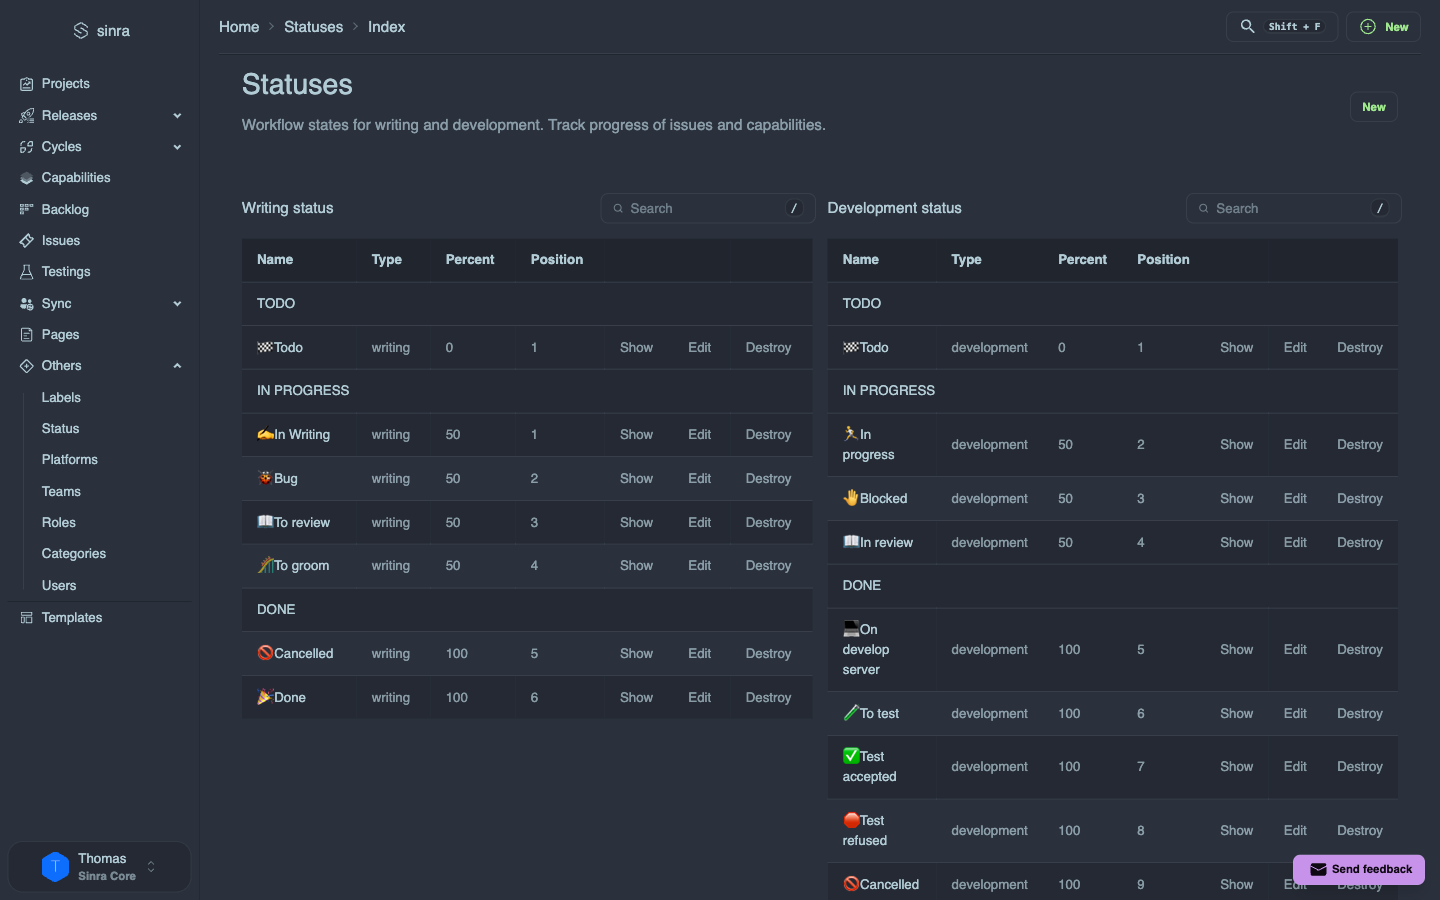Destroy the In review development status
This screenshot has height=900, width=1440.
[x=1360, y=543]
